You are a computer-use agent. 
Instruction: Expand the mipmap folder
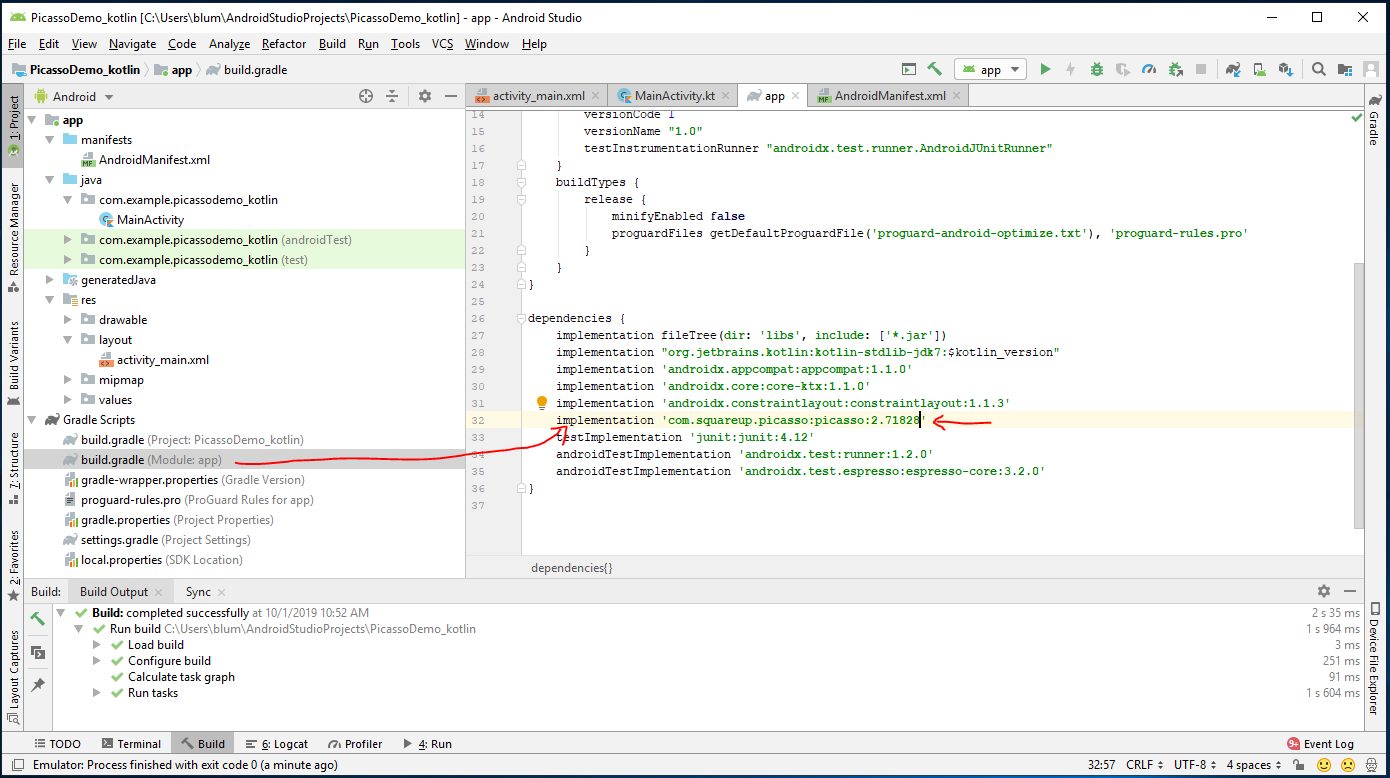pyautogui.click(x=68, y=380)
